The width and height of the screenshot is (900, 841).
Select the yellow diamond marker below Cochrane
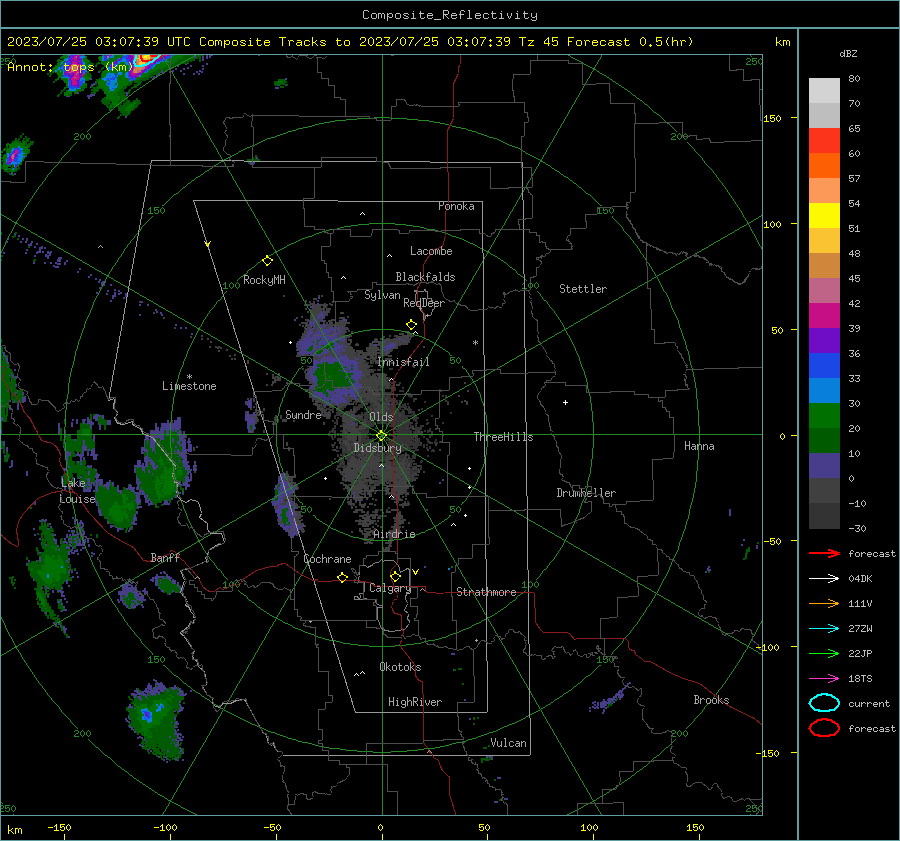point(342,577)
